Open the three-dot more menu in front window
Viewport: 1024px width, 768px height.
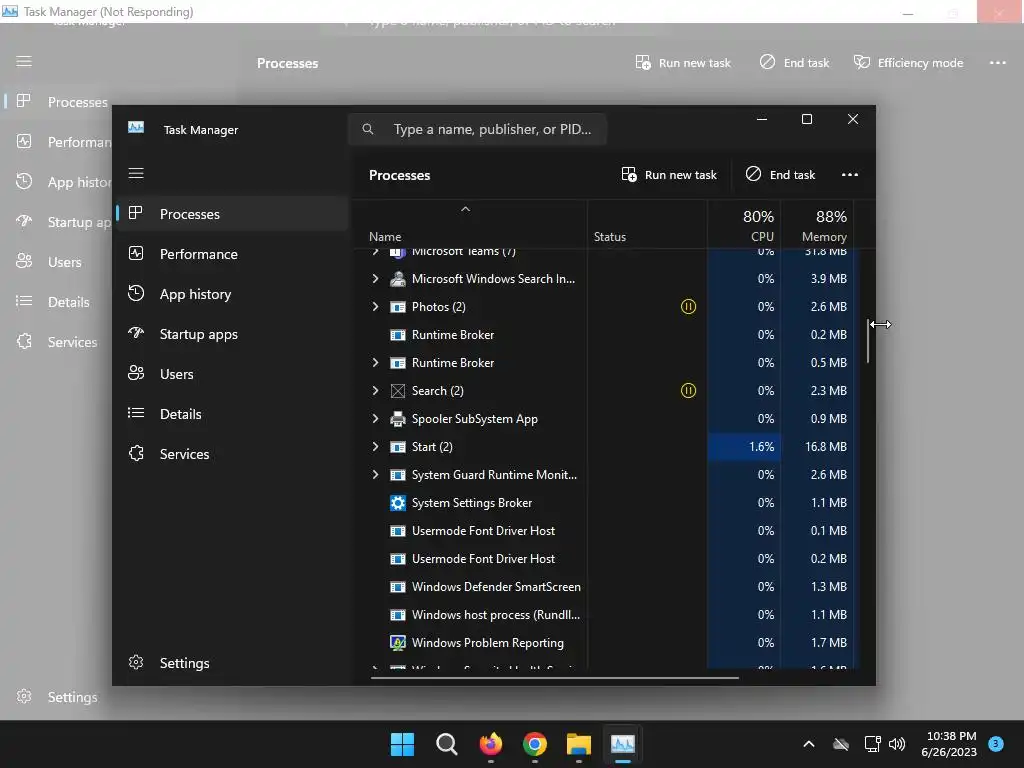850,174
